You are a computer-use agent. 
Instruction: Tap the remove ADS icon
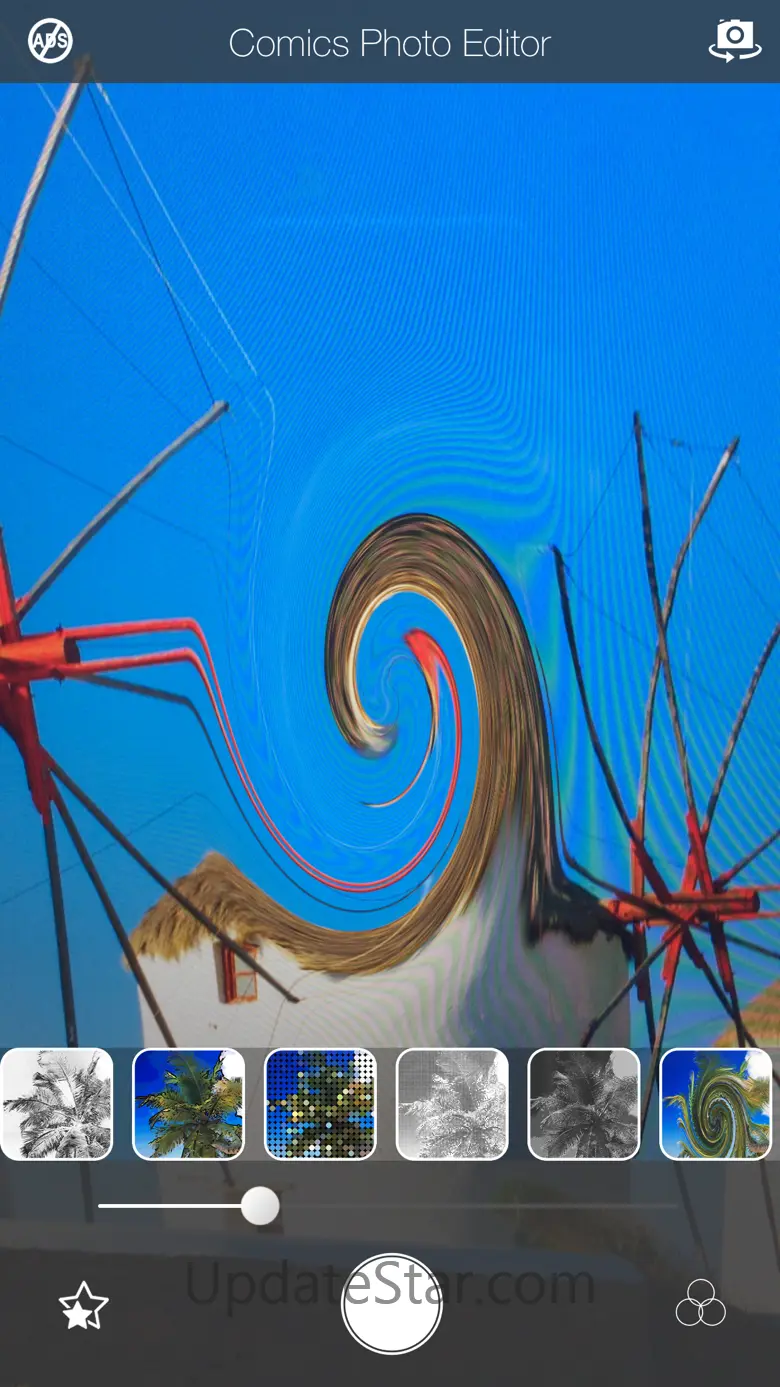click(50, 41)
